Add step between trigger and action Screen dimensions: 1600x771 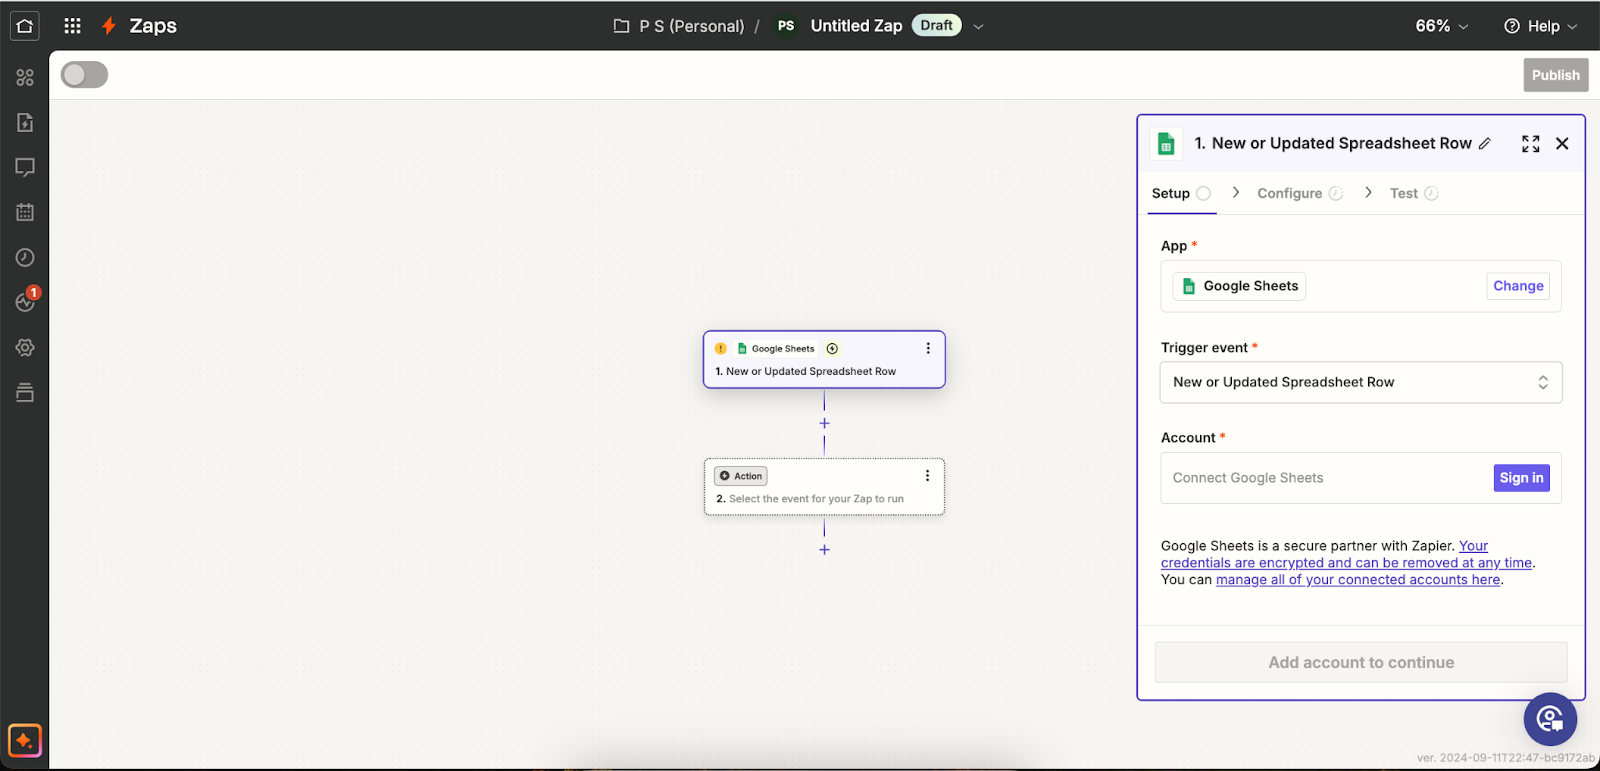click(x=824, y=423)
